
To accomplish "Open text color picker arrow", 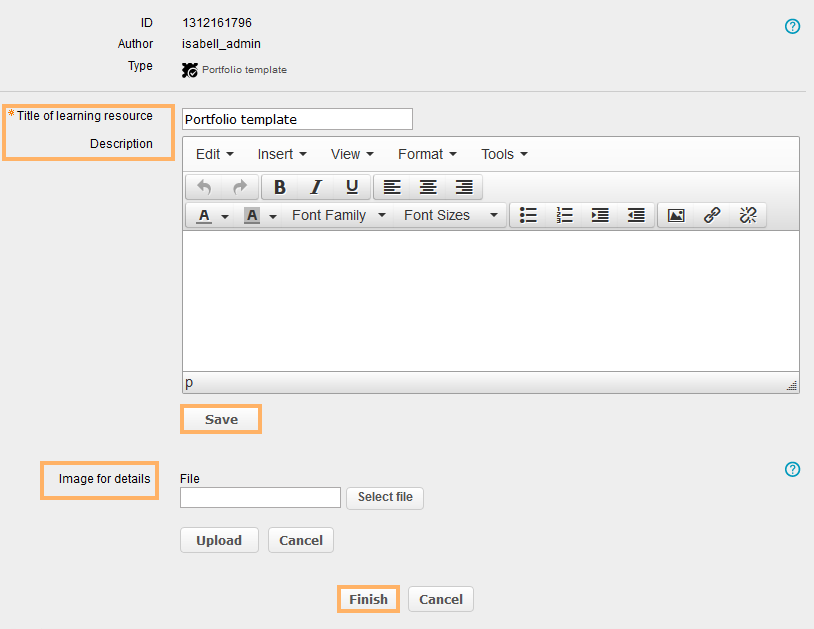I will (x=225, y=216).
